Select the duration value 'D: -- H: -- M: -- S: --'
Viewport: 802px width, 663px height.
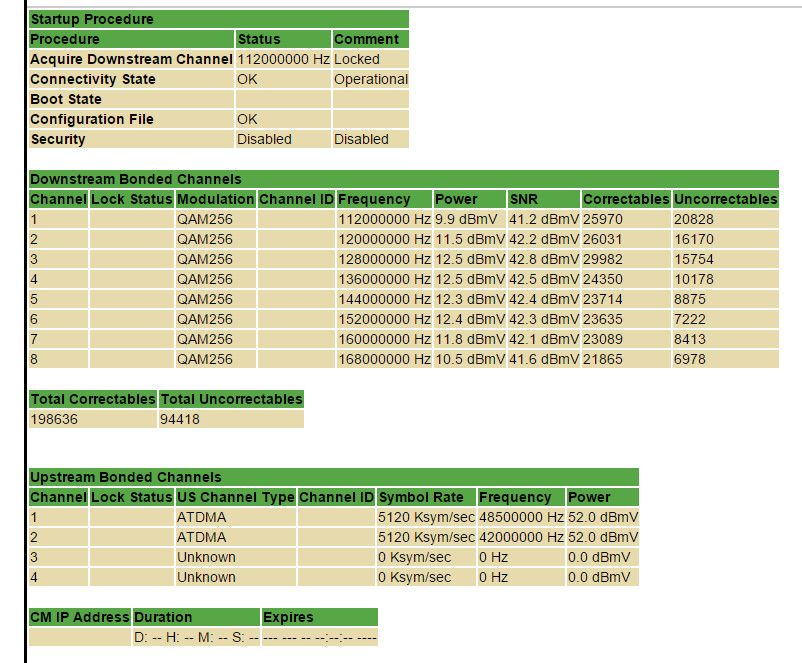(196, 637)
